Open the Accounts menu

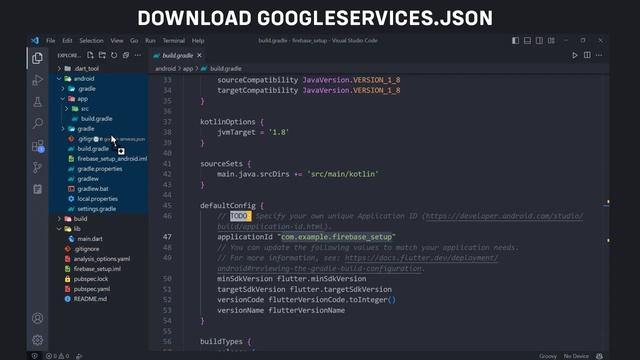click(x=37, y=318)
